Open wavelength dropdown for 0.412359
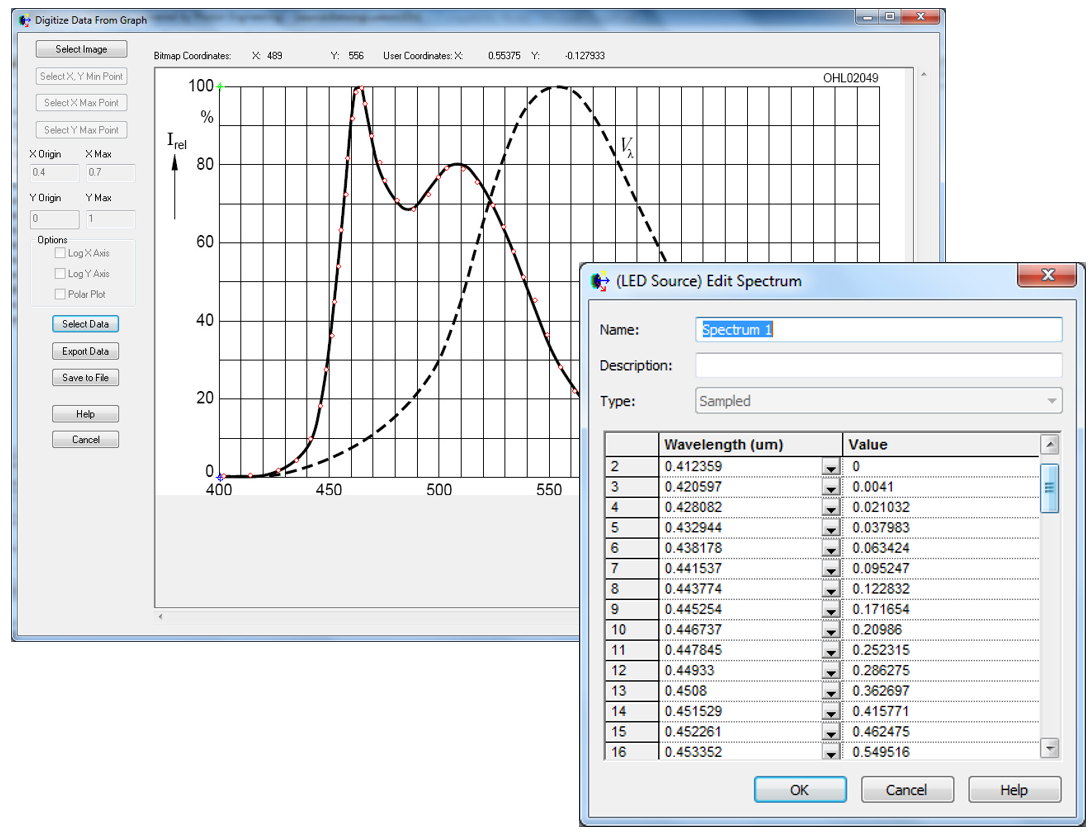 point(830,467)
